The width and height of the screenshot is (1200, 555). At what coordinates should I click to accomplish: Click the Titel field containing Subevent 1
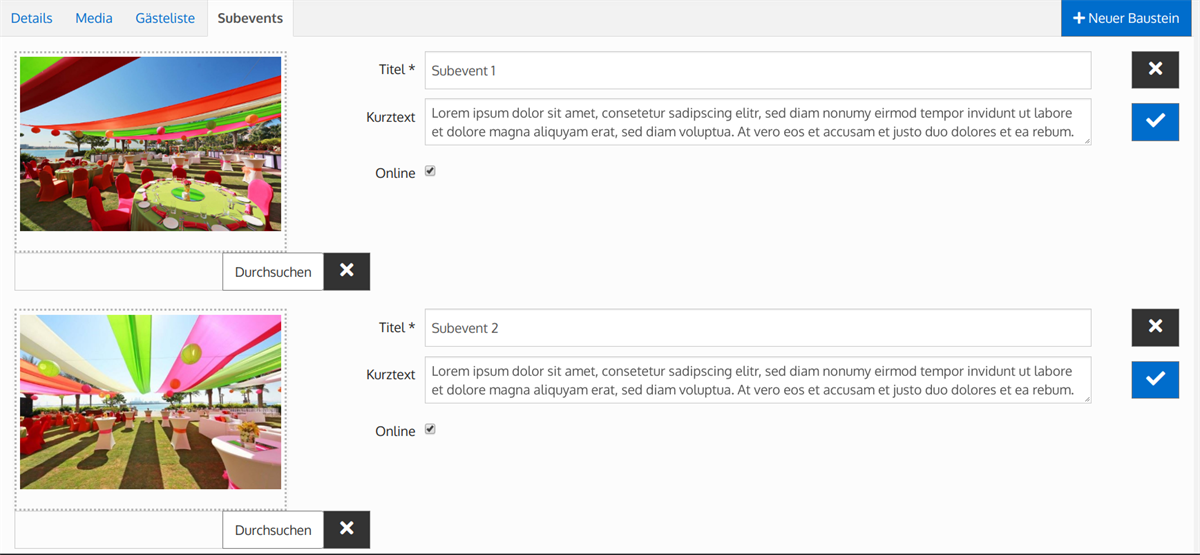point(757,70)
